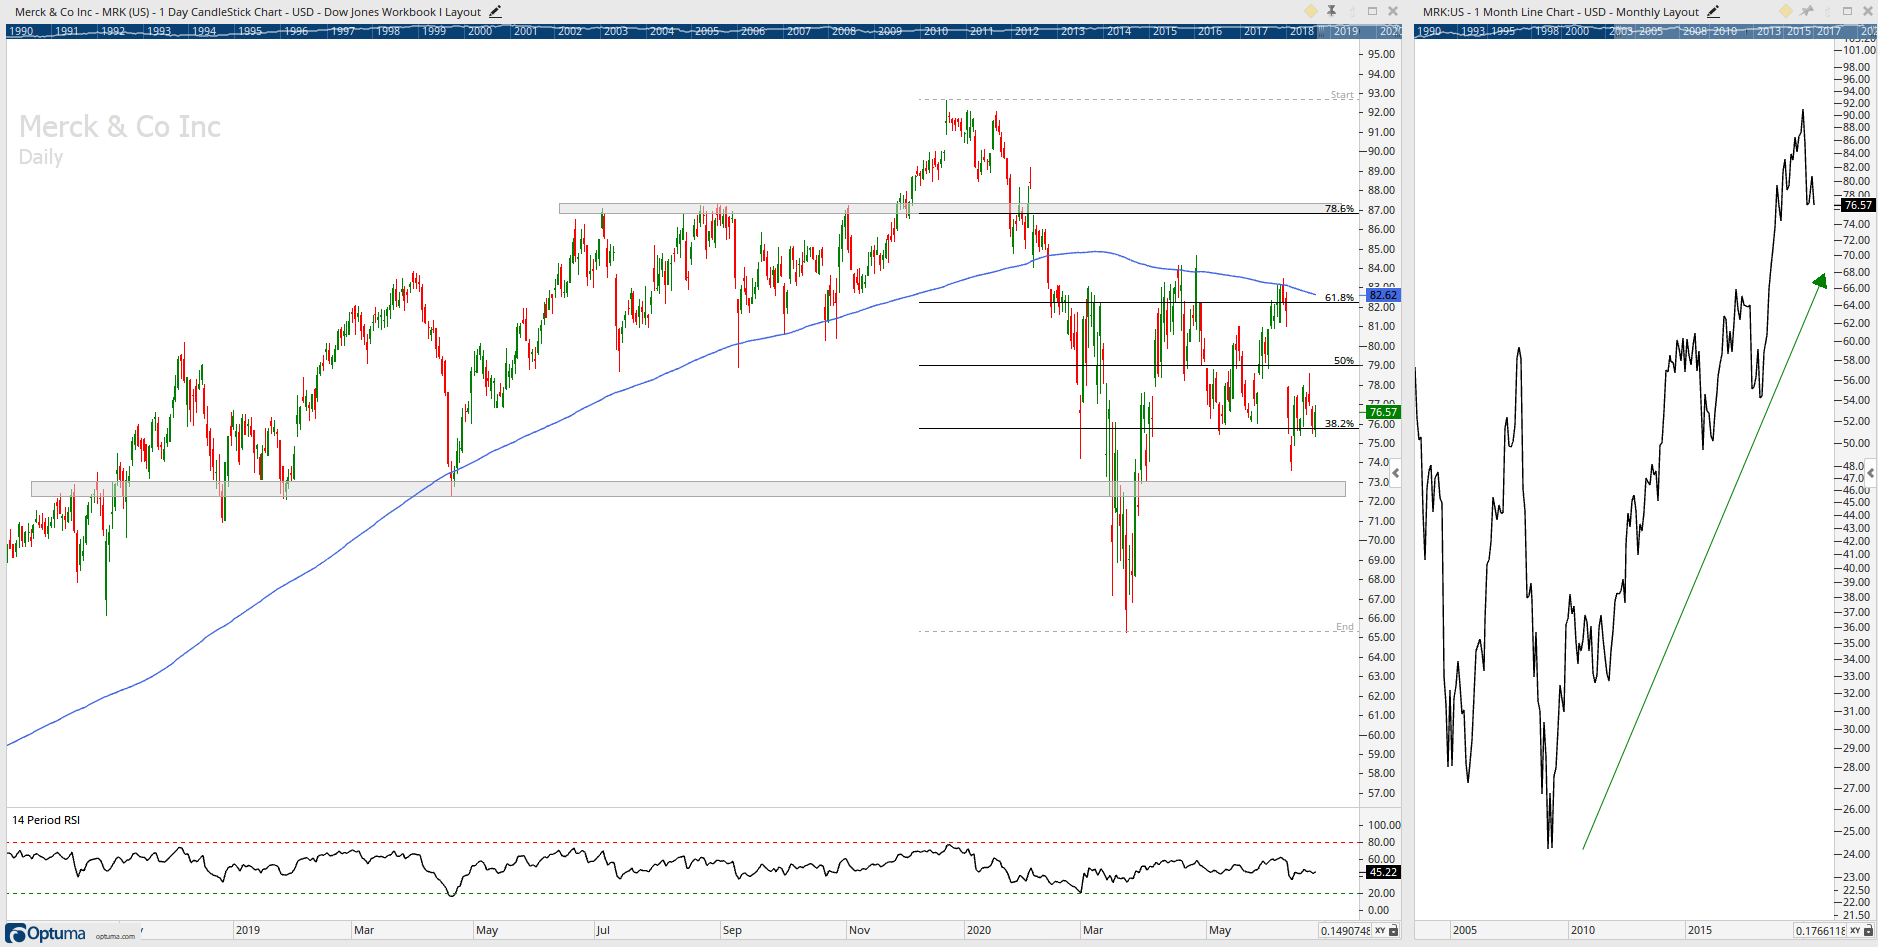Click the Optuma logo
This screenshot has width=1878, height=947.
click(x=47, y=933)
